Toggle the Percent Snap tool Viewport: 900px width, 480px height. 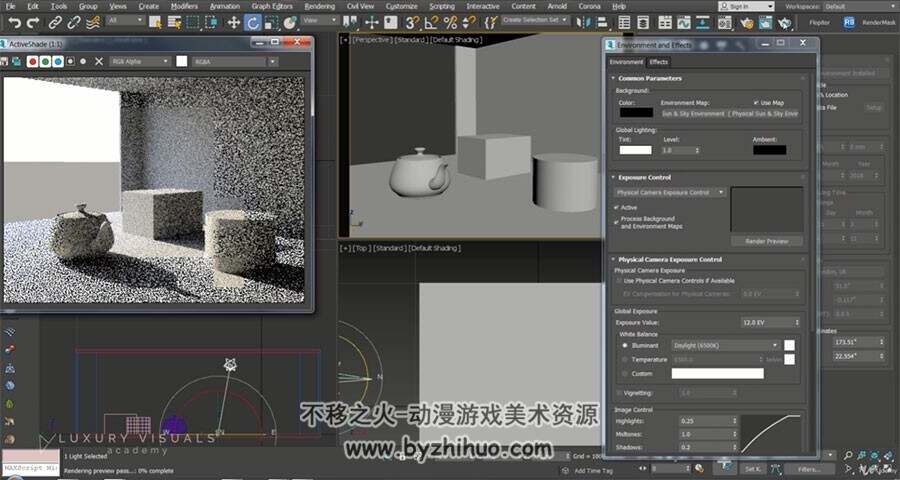pyautogui.click(x=451, y=22)
